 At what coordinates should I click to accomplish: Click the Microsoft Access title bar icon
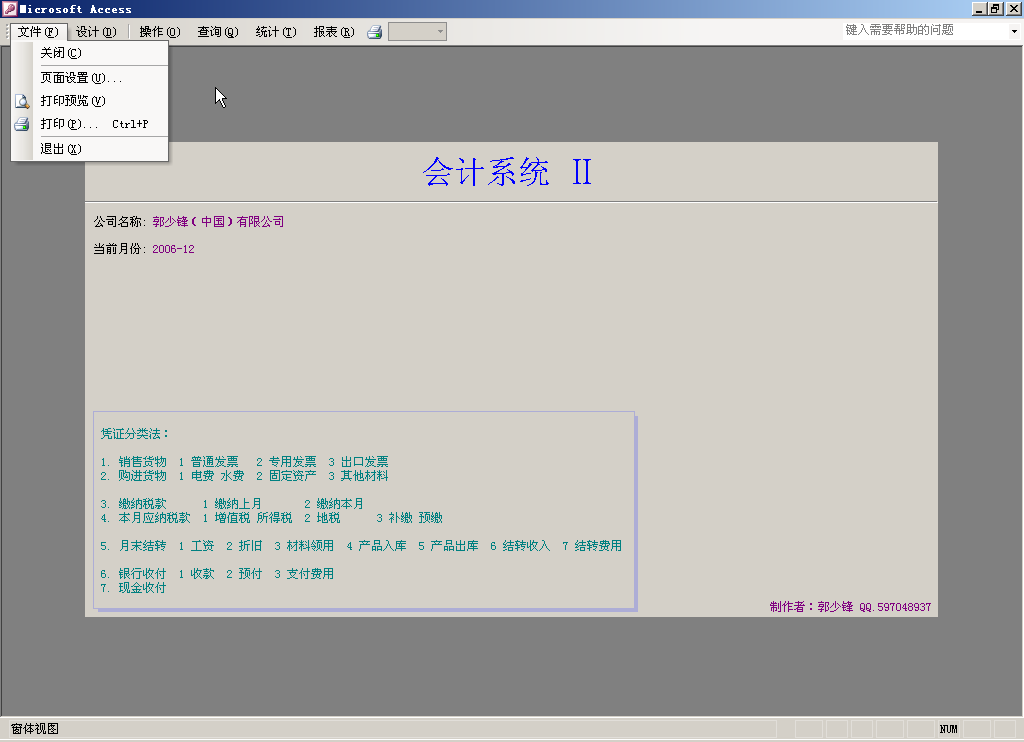[9, 9]
